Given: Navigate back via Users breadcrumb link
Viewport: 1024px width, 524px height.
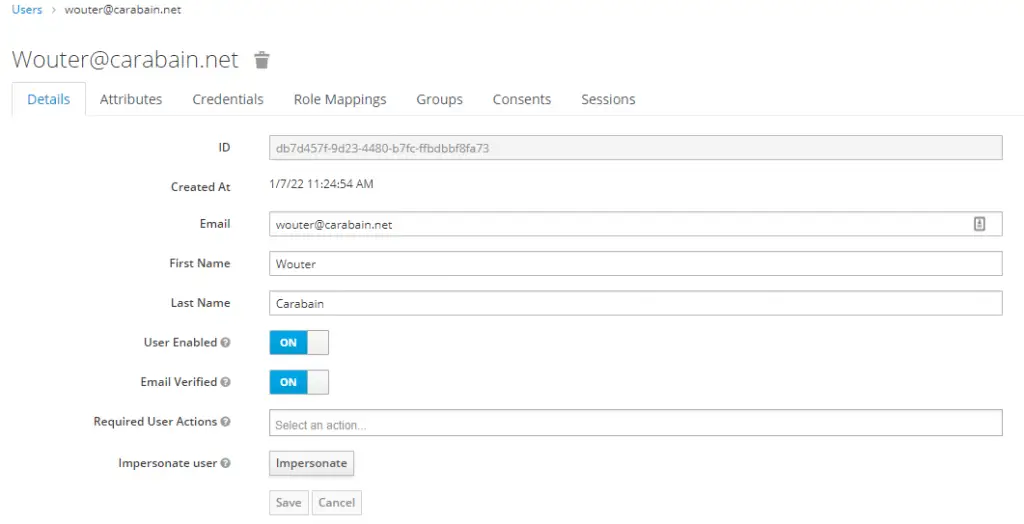Looking at the screenshot, I should (27, 10).
